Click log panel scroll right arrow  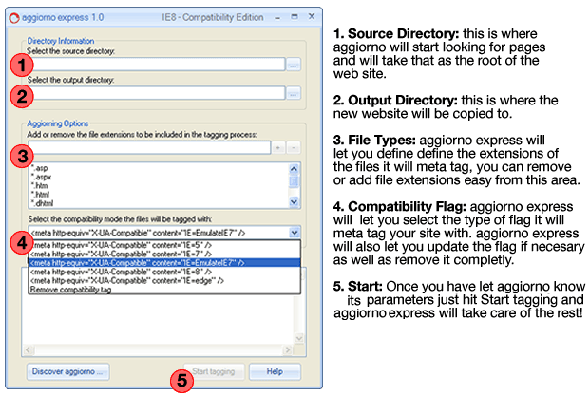coord(288,350)
